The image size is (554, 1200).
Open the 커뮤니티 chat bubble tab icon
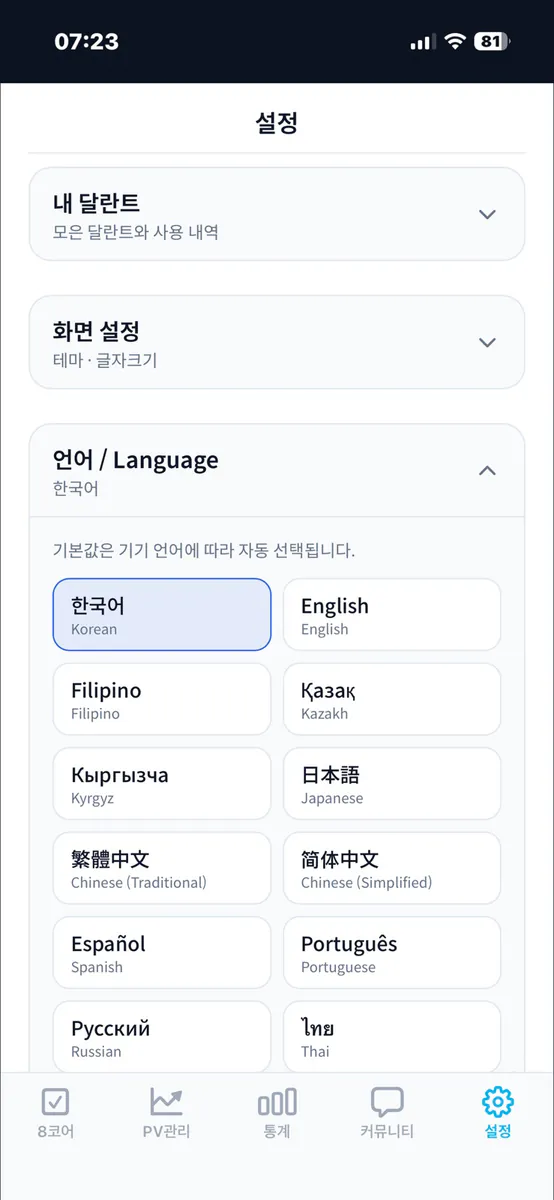387,1102
